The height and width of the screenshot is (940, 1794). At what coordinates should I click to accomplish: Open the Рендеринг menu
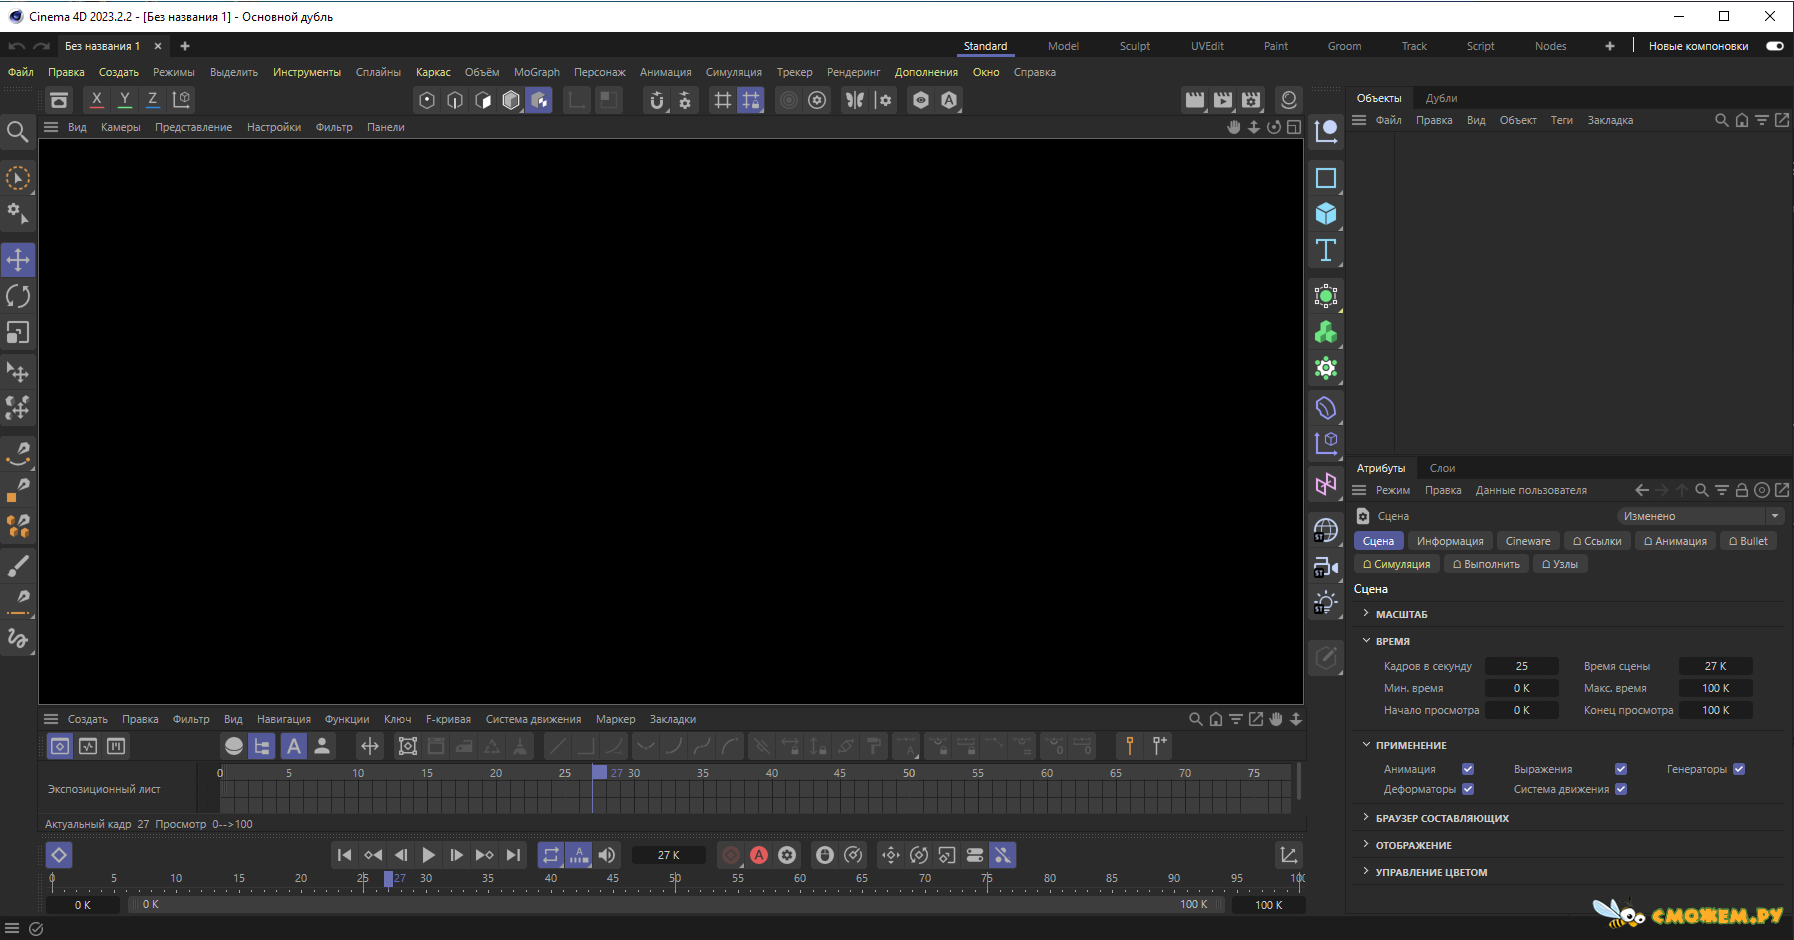[x=853, y=72]
